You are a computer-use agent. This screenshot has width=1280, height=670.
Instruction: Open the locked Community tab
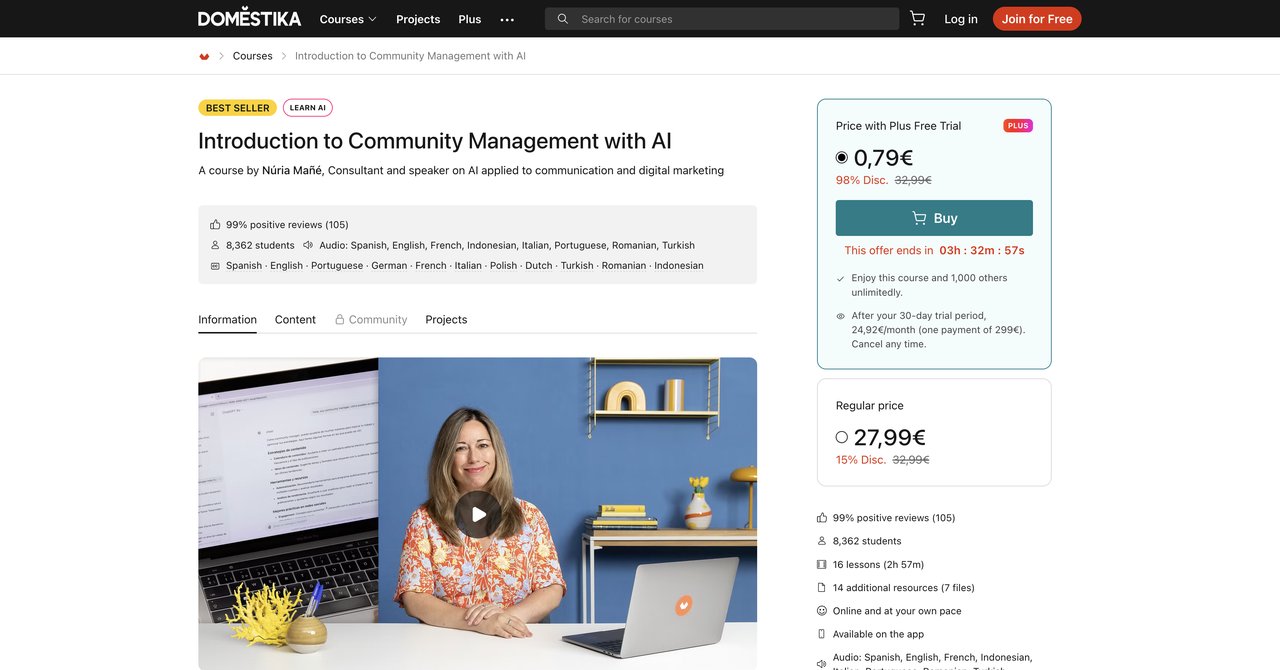(x=371, y=320)
